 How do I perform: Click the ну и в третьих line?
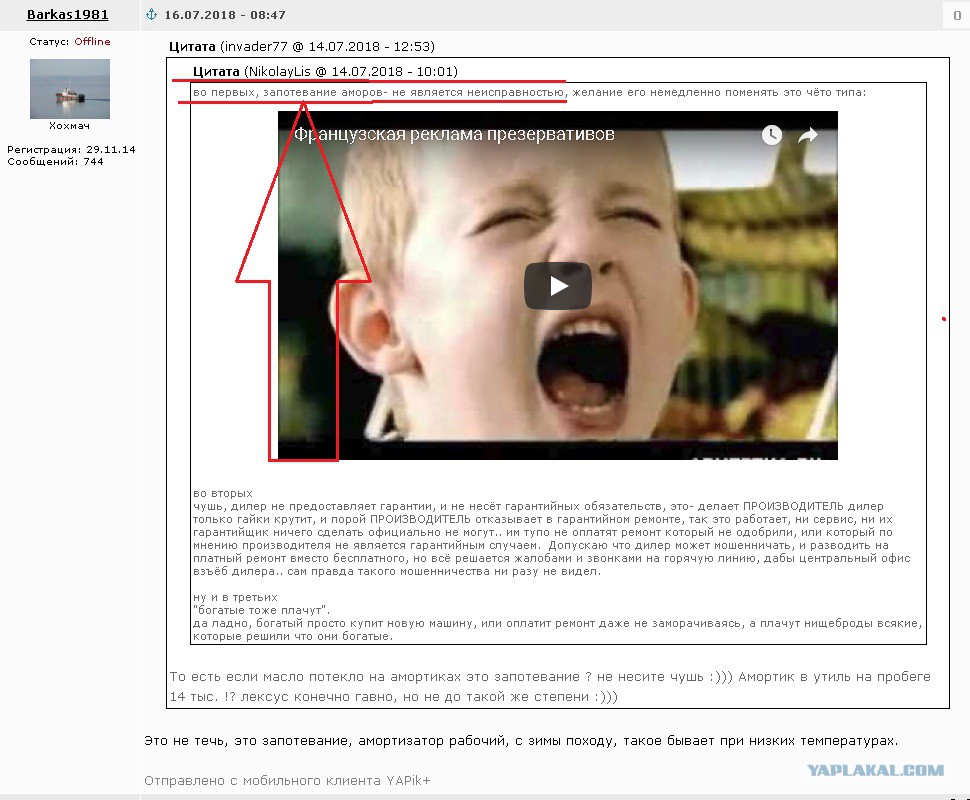coord(235,597)
